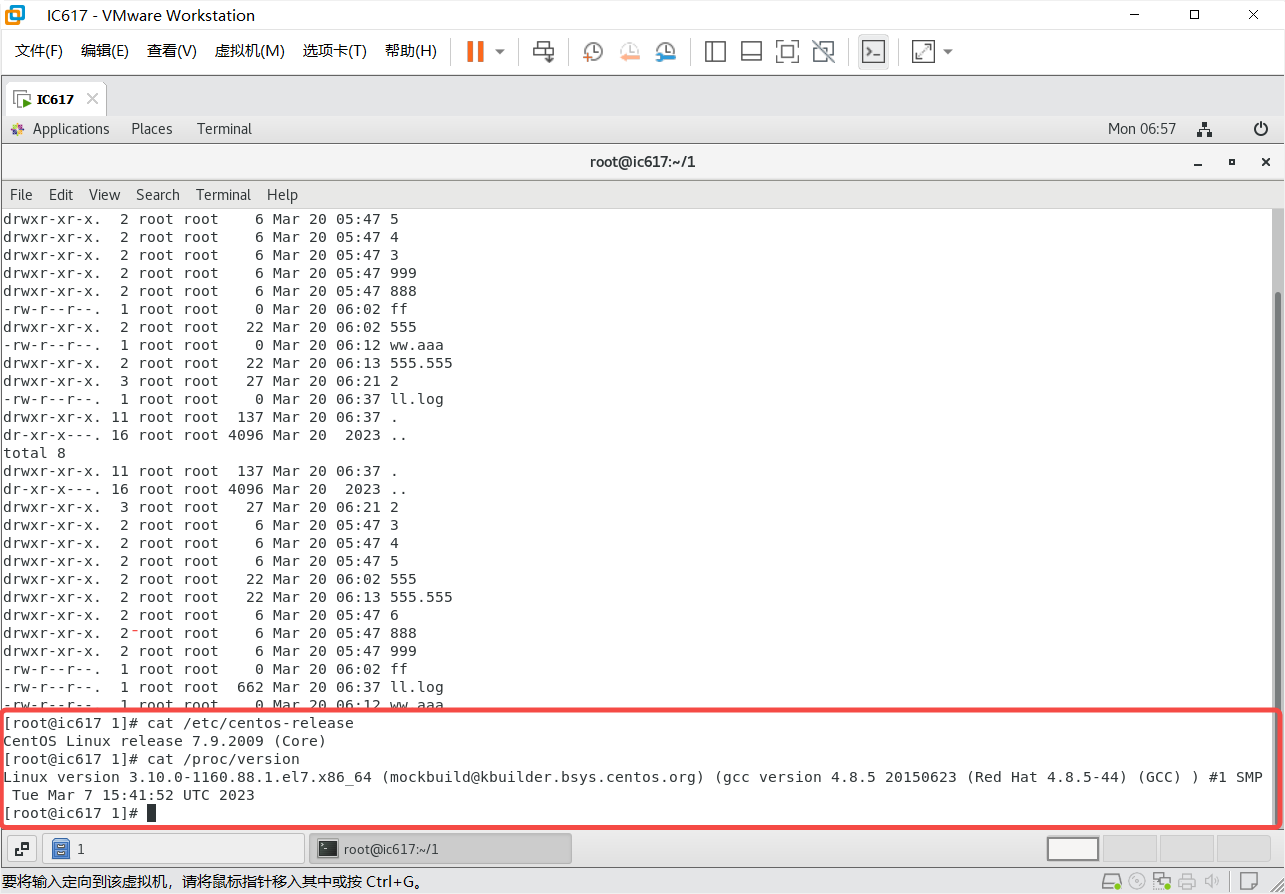This screenshot has height=894, width=1285.
Task: Open the Terminal menu in the terminal menu bar
Action: point(223,195)
